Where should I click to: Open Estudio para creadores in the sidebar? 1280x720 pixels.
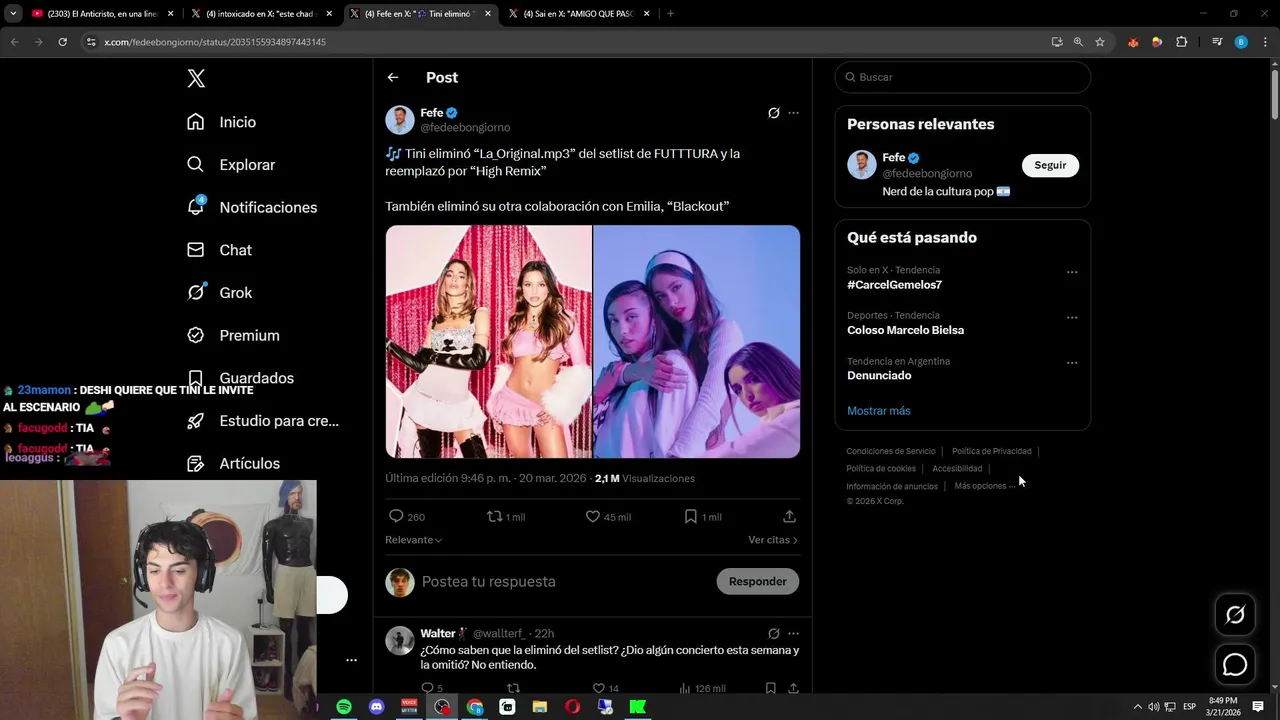tap(263, 421)
